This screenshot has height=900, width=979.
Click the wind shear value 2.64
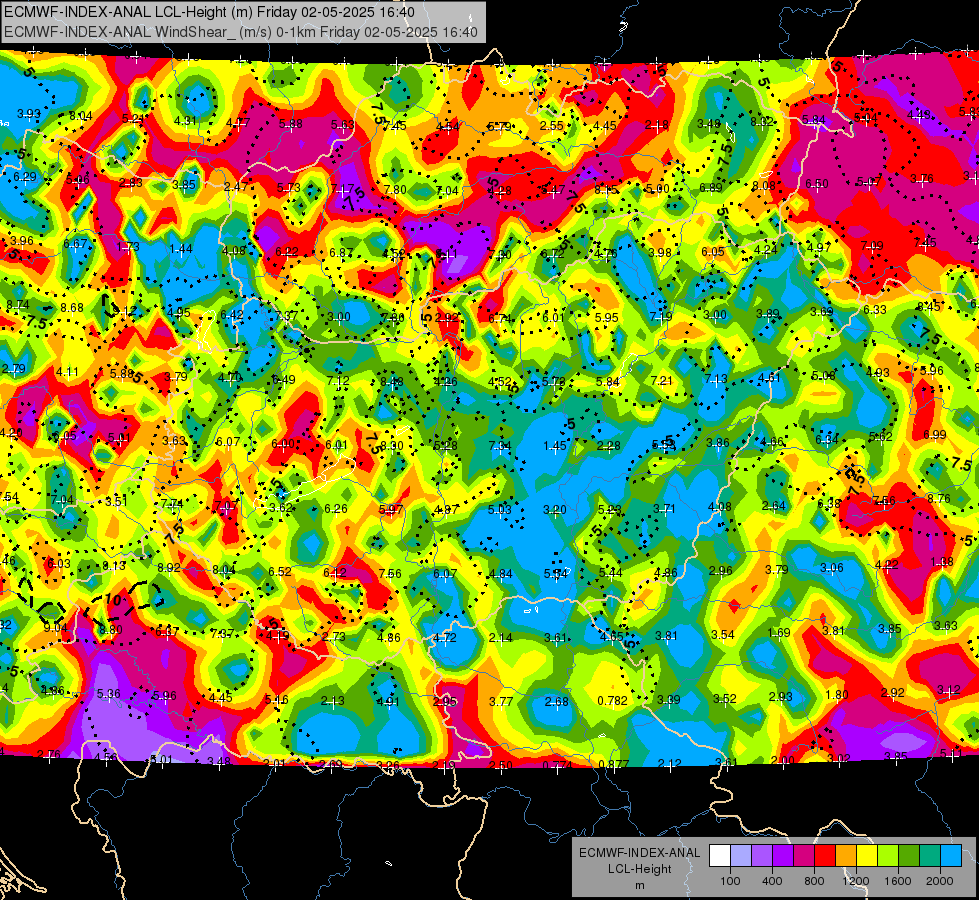774,506
